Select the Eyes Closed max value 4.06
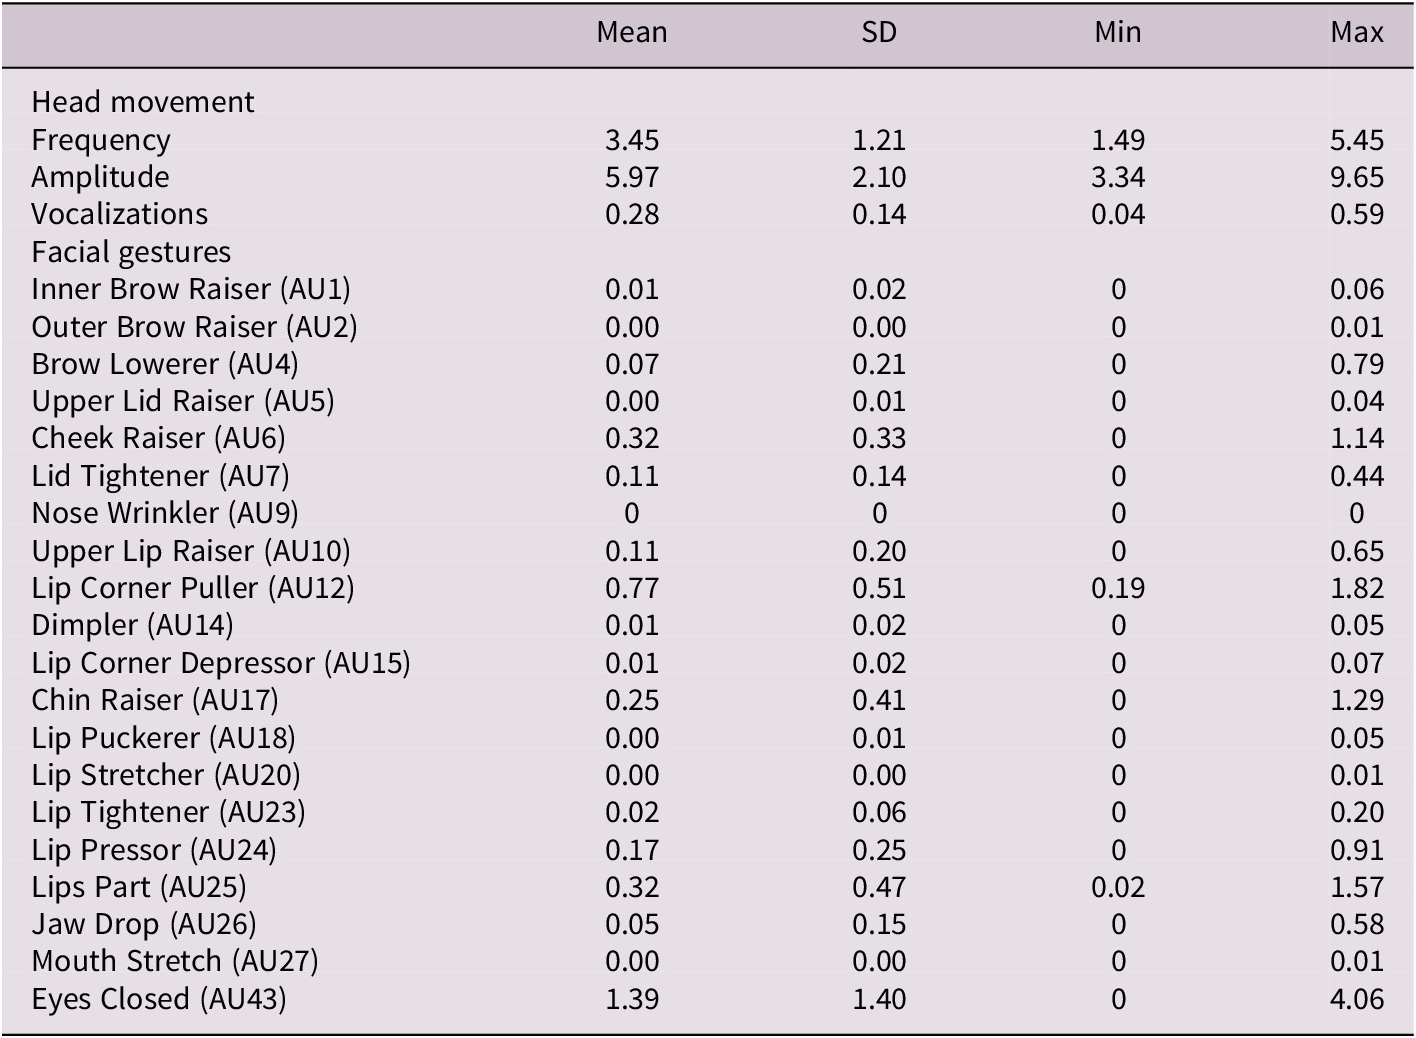1416x1038 pixels. (x=1356, y=999)
